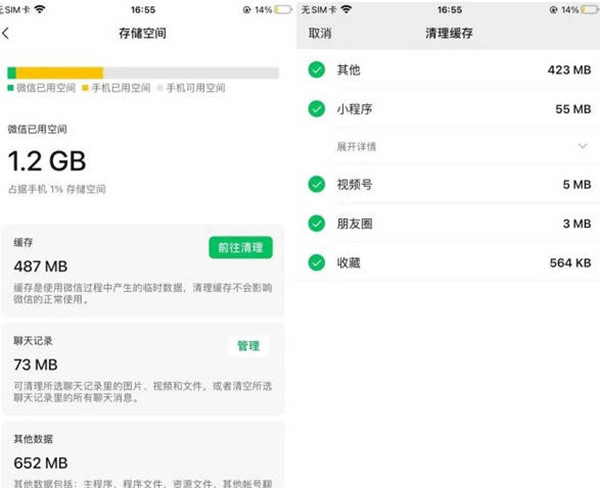
Task: Tap the 487 MB cache size
Action: [41, 266]
